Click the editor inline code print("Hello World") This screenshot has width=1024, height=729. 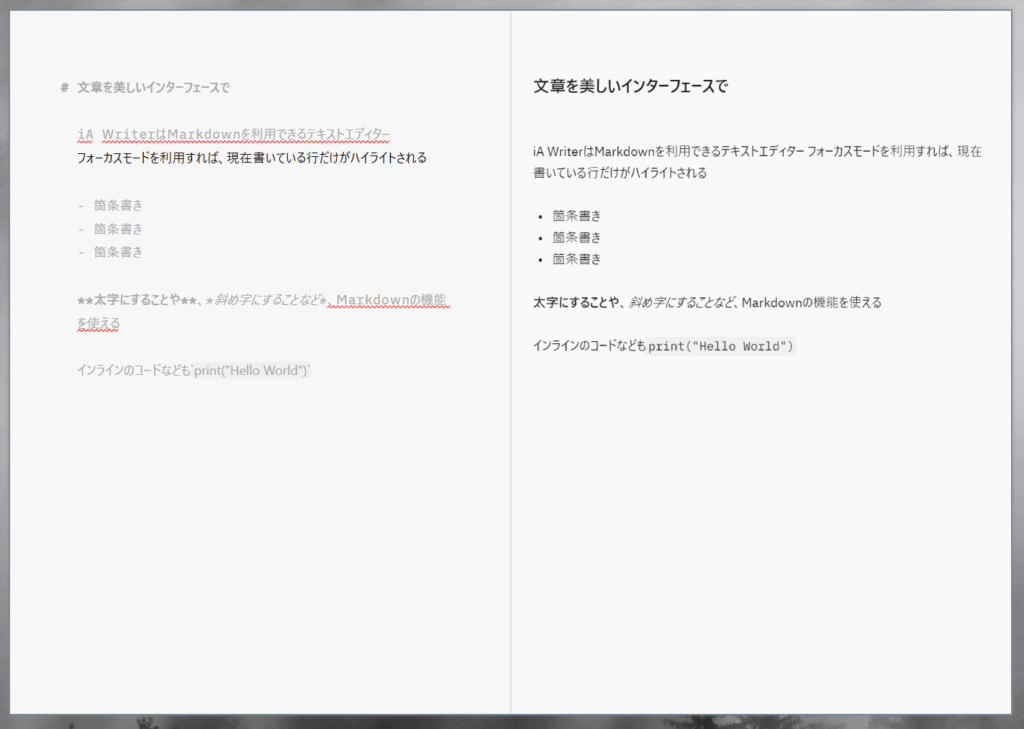[x=251, y=370]
